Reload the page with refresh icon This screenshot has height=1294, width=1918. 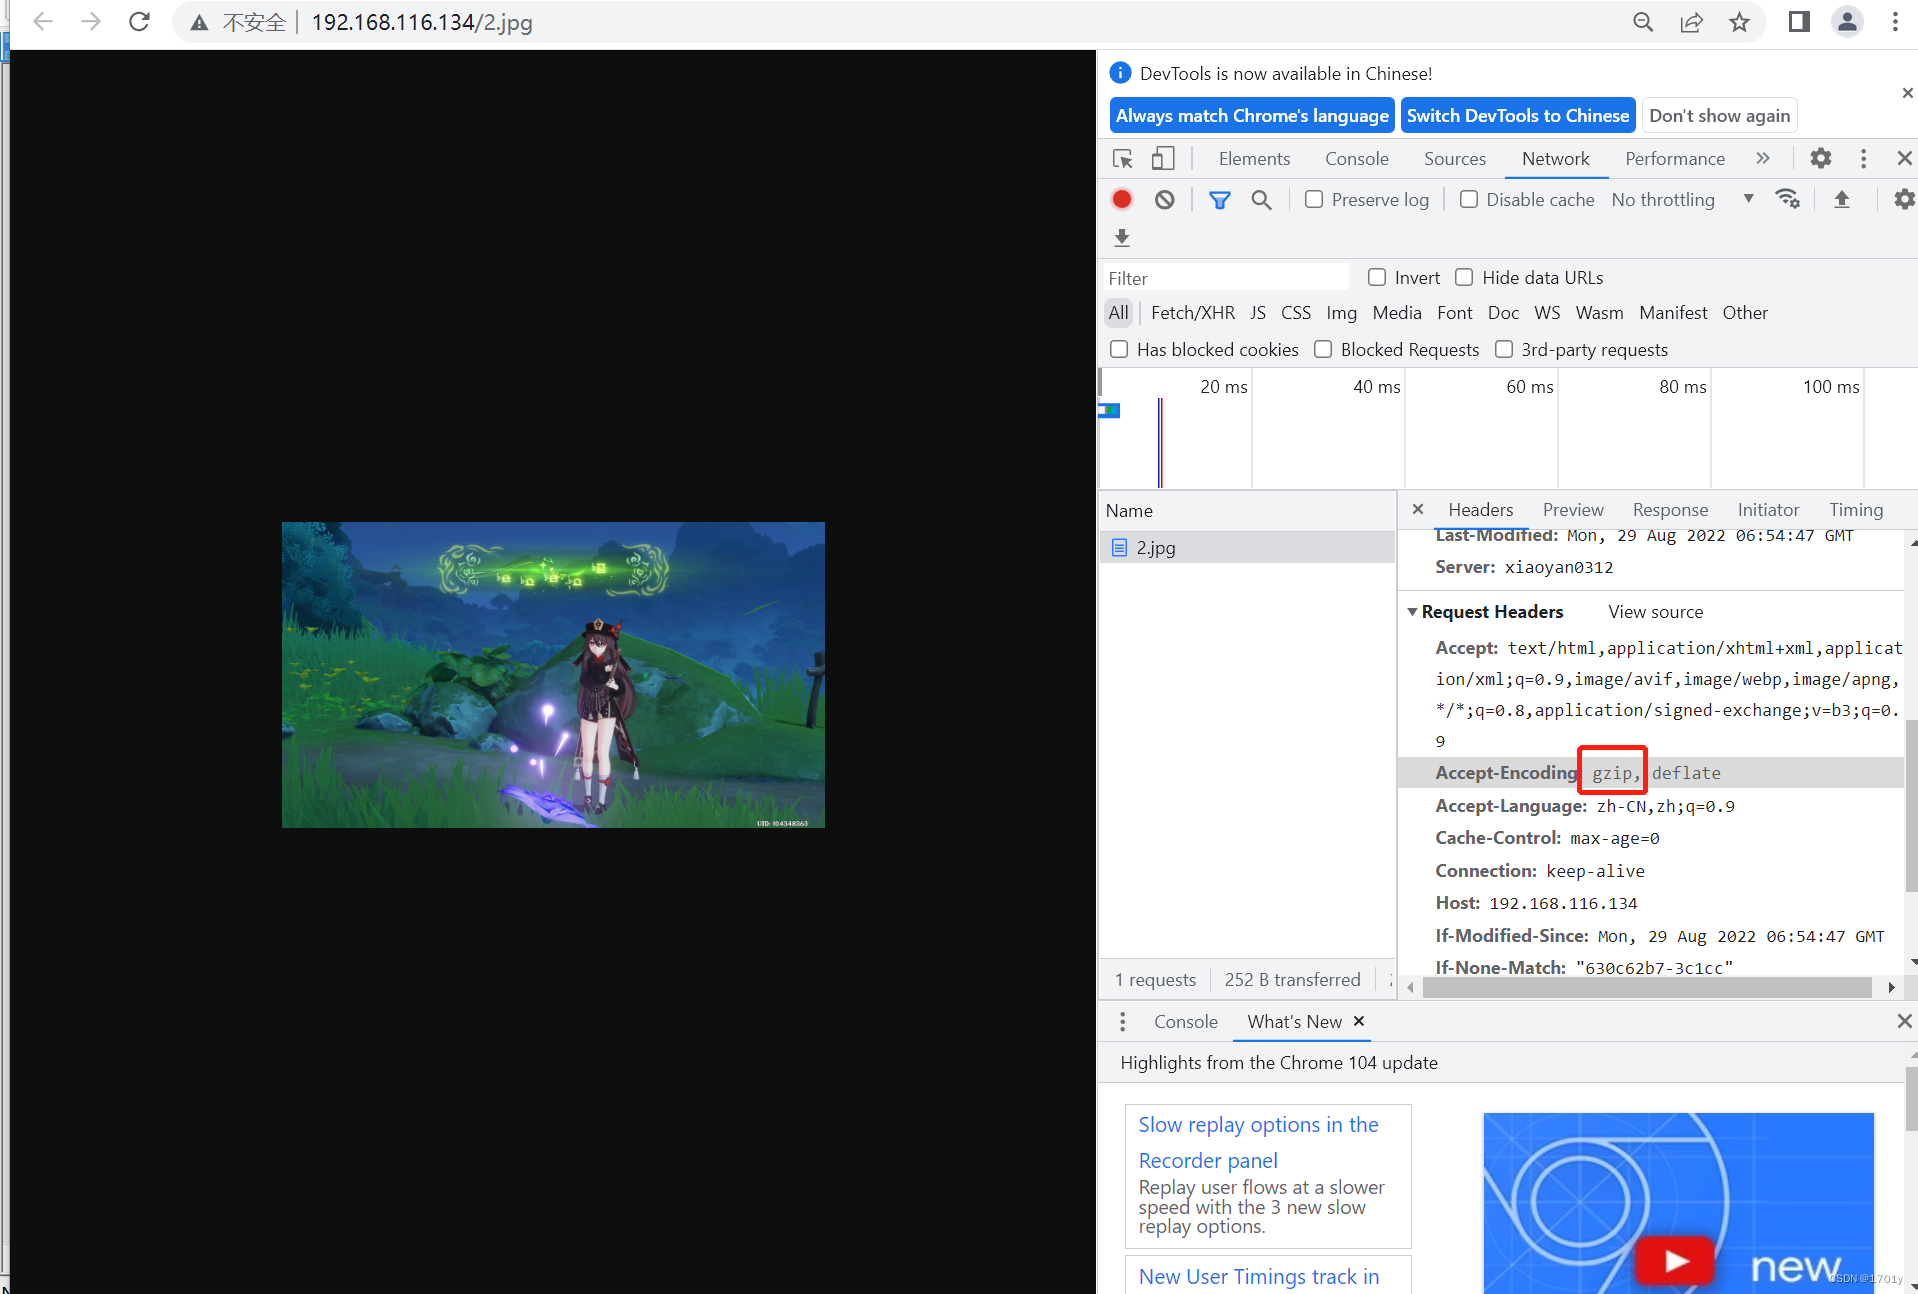coord(139,22)
